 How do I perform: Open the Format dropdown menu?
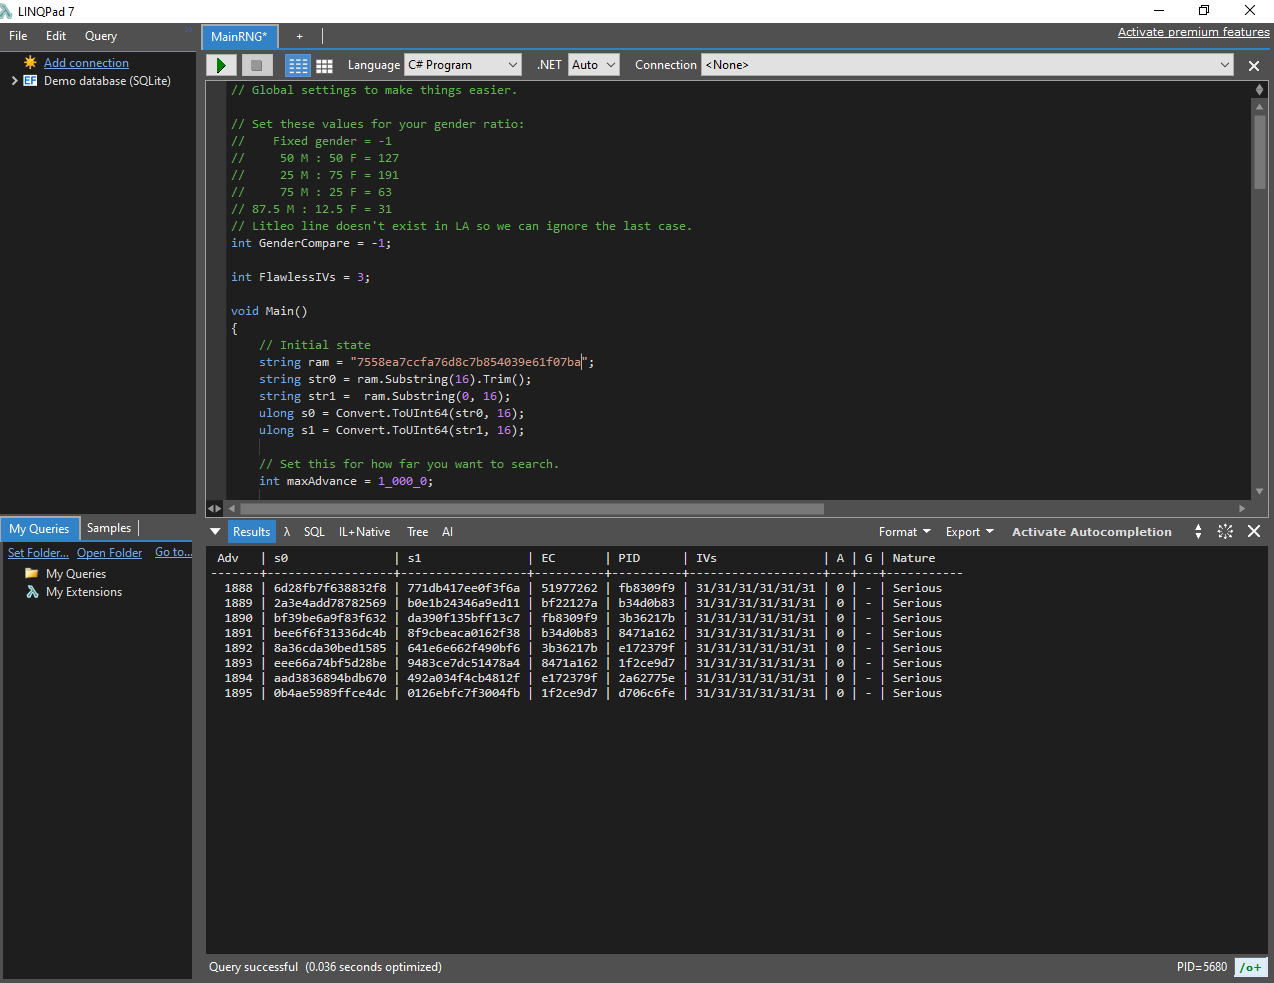905,532
